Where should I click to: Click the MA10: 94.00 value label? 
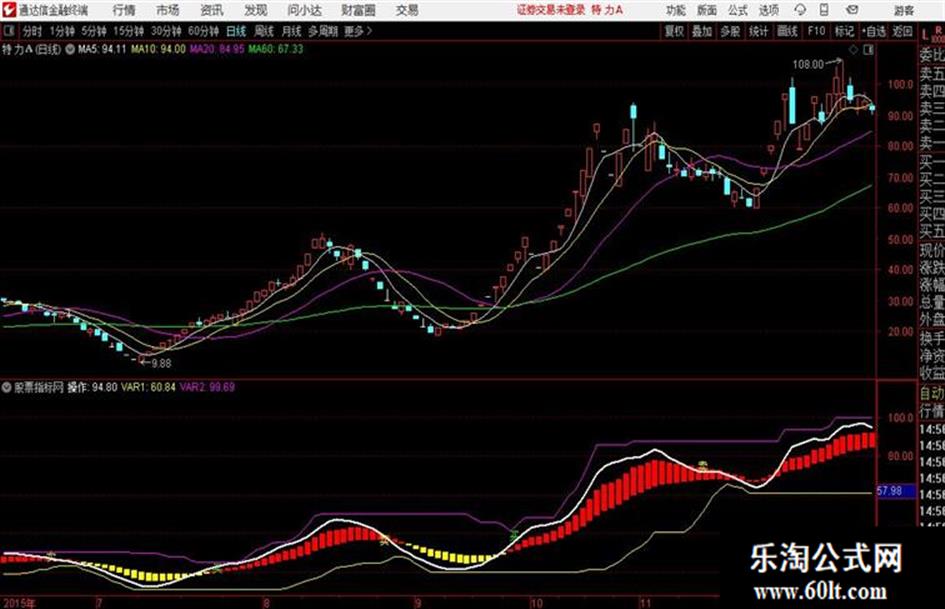(x=159, y=49)
